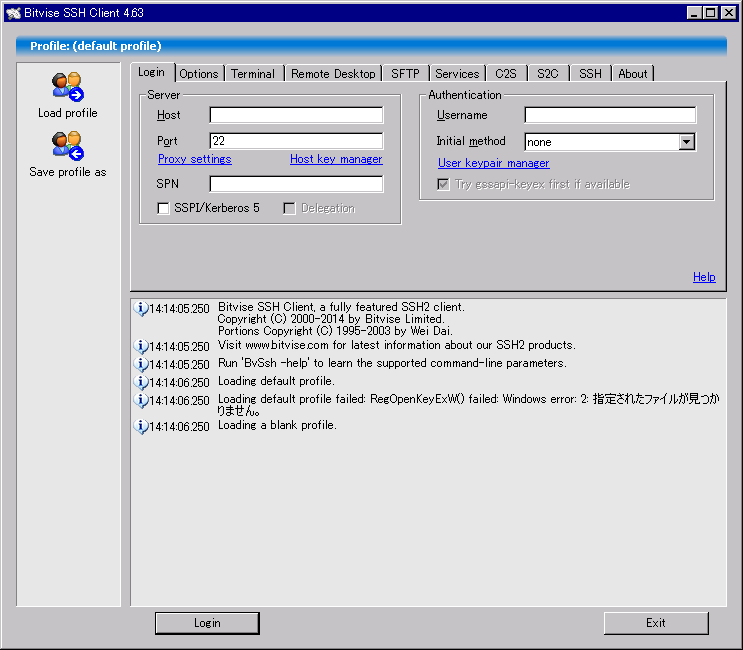Click info icon beside 'Loading a blank profile' entry
This screenshot has width=743, height=650.
pos(140,426)
